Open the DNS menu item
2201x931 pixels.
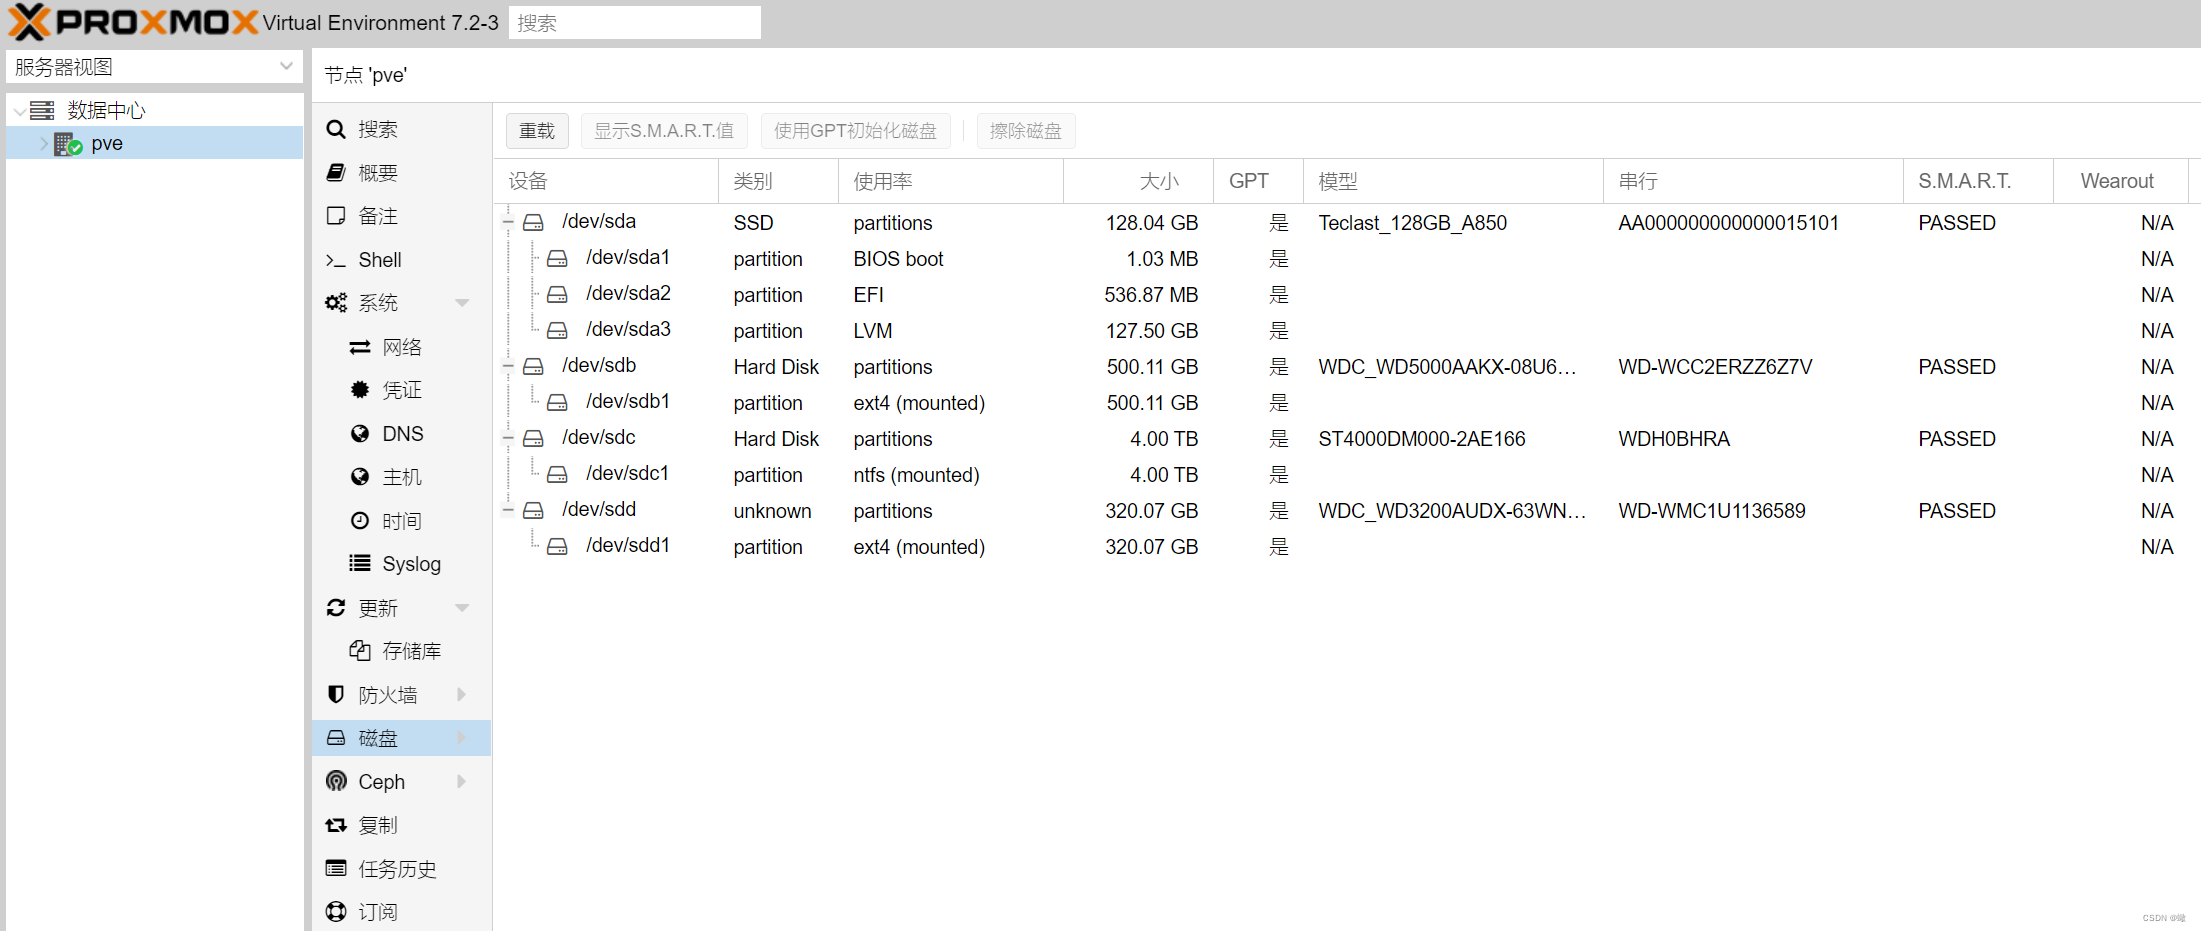pos(401,434)
